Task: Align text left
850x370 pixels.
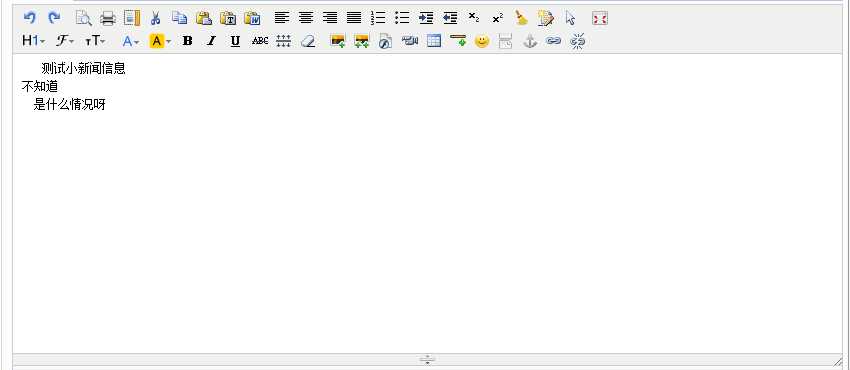Action: coord(282,18)
